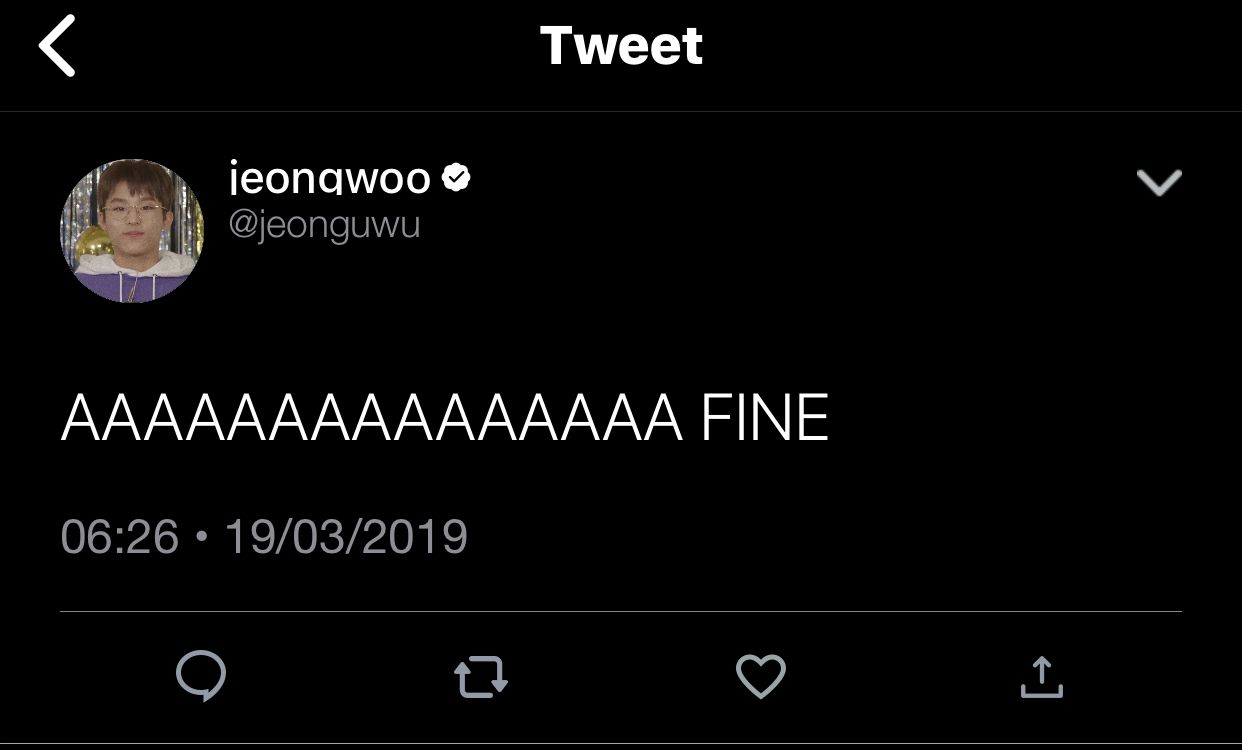Image resolution: width=1242 pixels, height=750 pixels.
Task: Open jeongwoo's profile picture
Action: (132, 230)
